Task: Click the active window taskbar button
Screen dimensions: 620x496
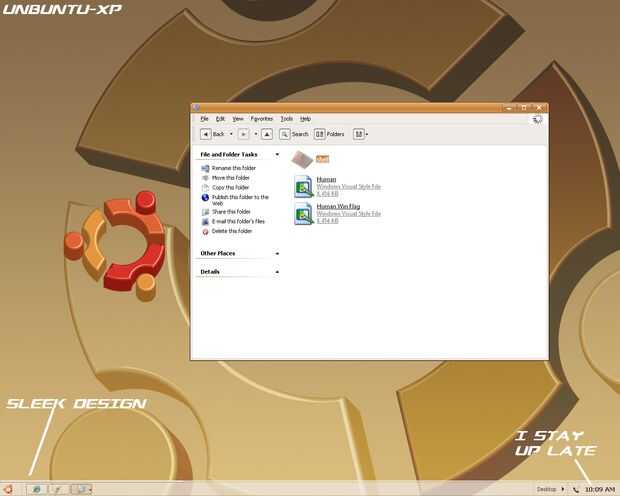Action: [81, 490]
